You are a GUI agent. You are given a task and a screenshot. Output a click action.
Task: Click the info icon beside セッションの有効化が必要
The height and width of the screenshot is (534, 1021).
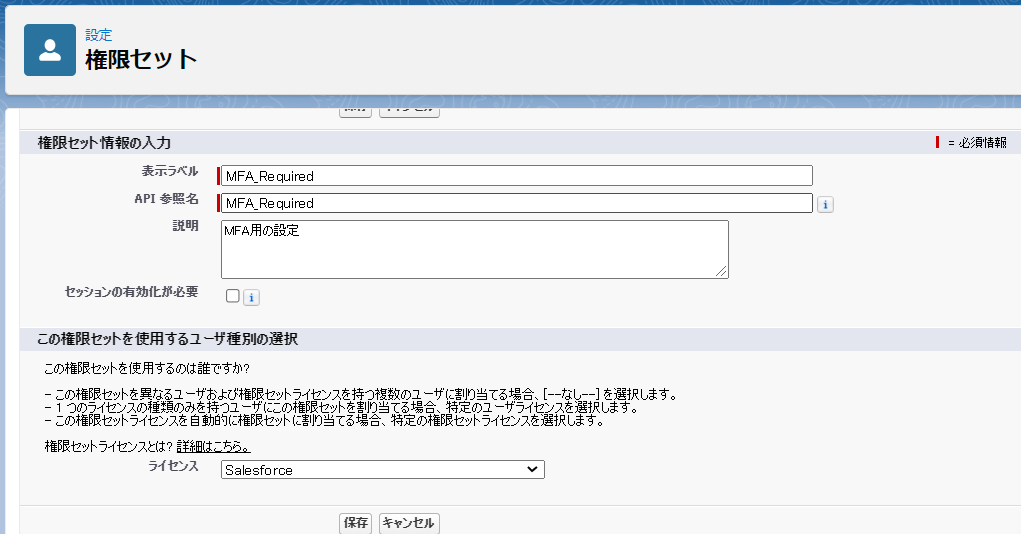[251, 298]
